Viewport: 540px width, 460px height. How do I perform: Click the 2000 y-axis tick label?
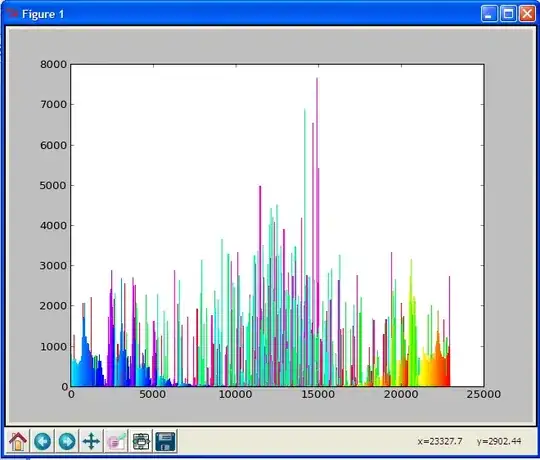[53, 306]
